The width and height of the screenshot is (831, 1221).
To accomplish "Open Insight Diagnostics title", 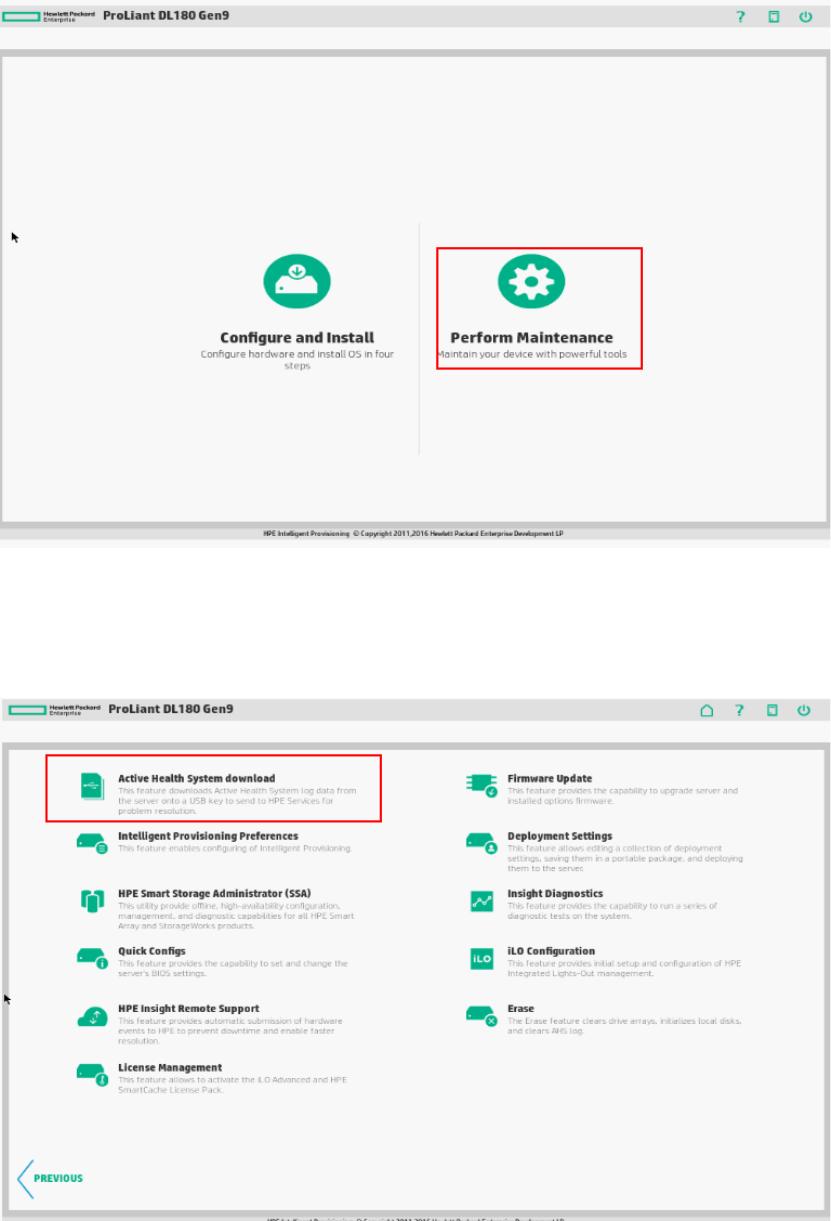I will pos(555,893).
